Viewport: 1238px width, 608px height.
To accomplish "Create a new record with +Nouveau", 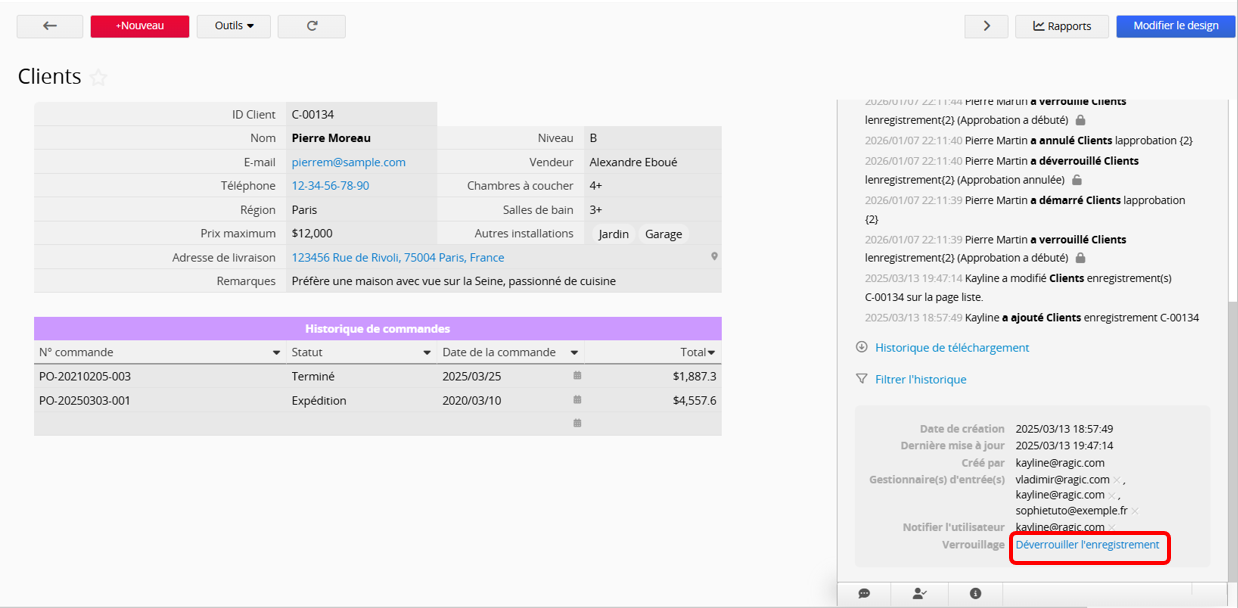I will point(139,26).
